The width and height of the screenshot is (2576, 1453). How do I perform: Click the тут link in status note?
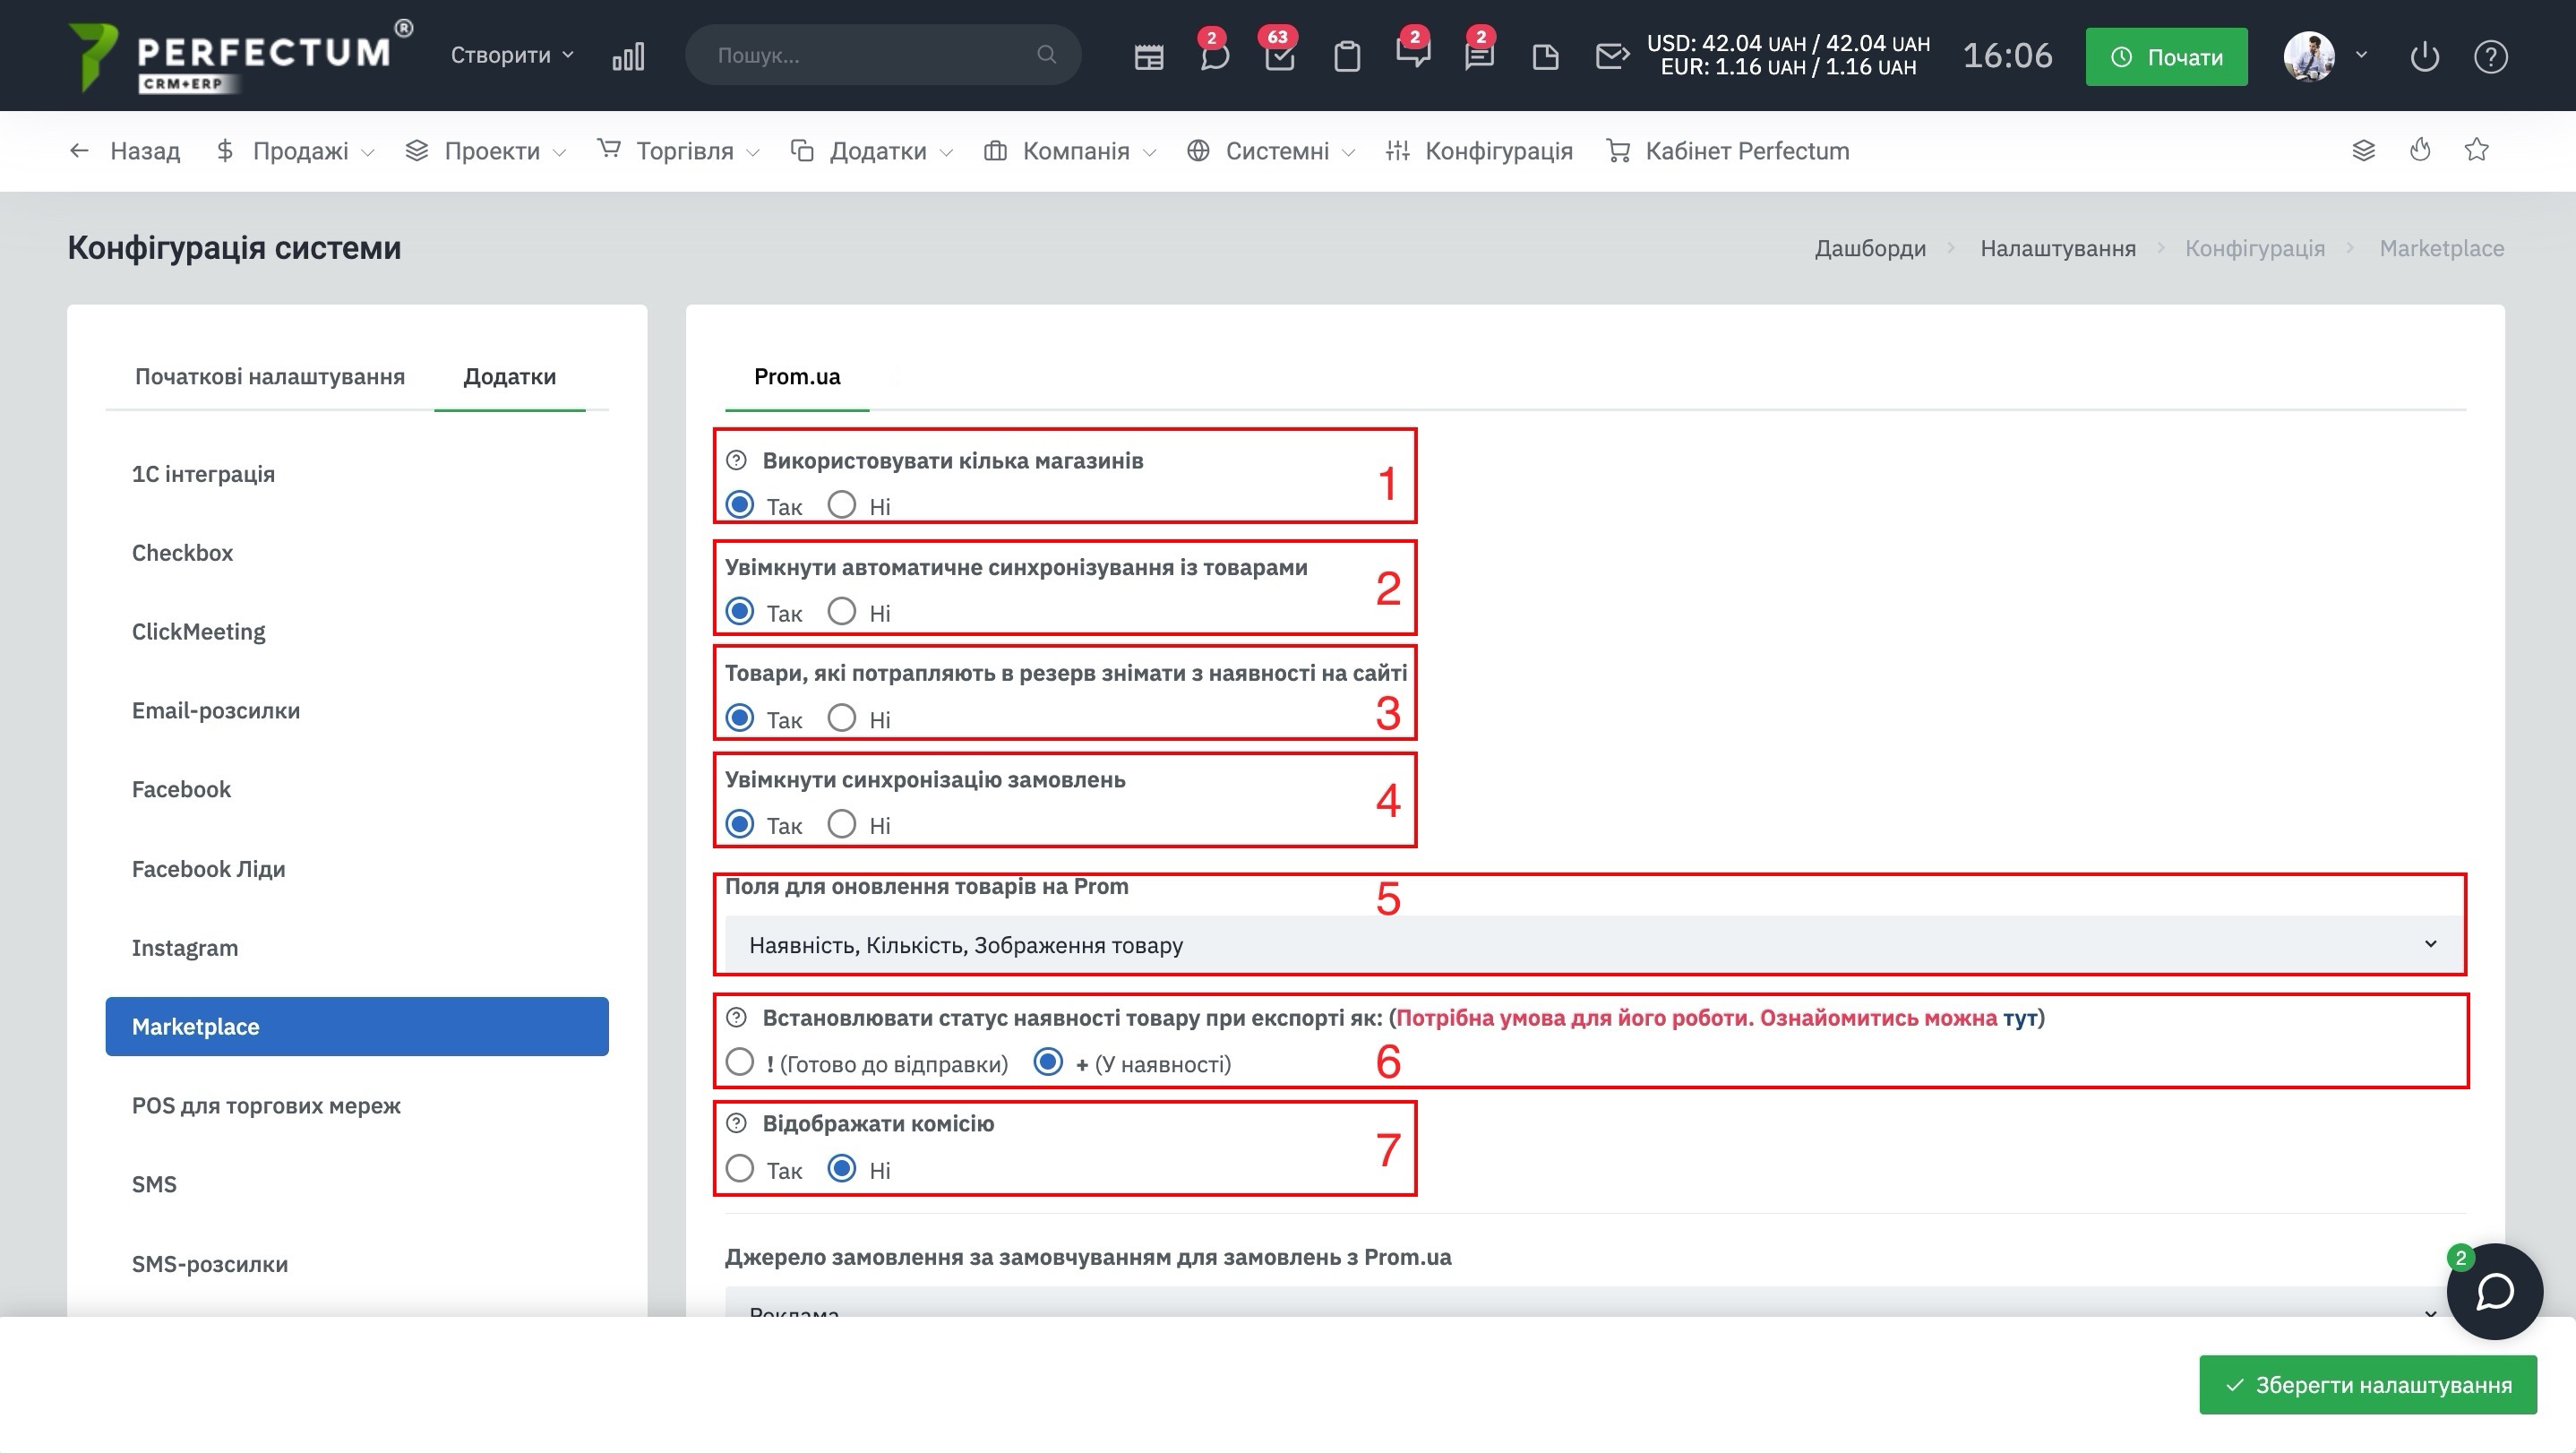[2019, 1018]
